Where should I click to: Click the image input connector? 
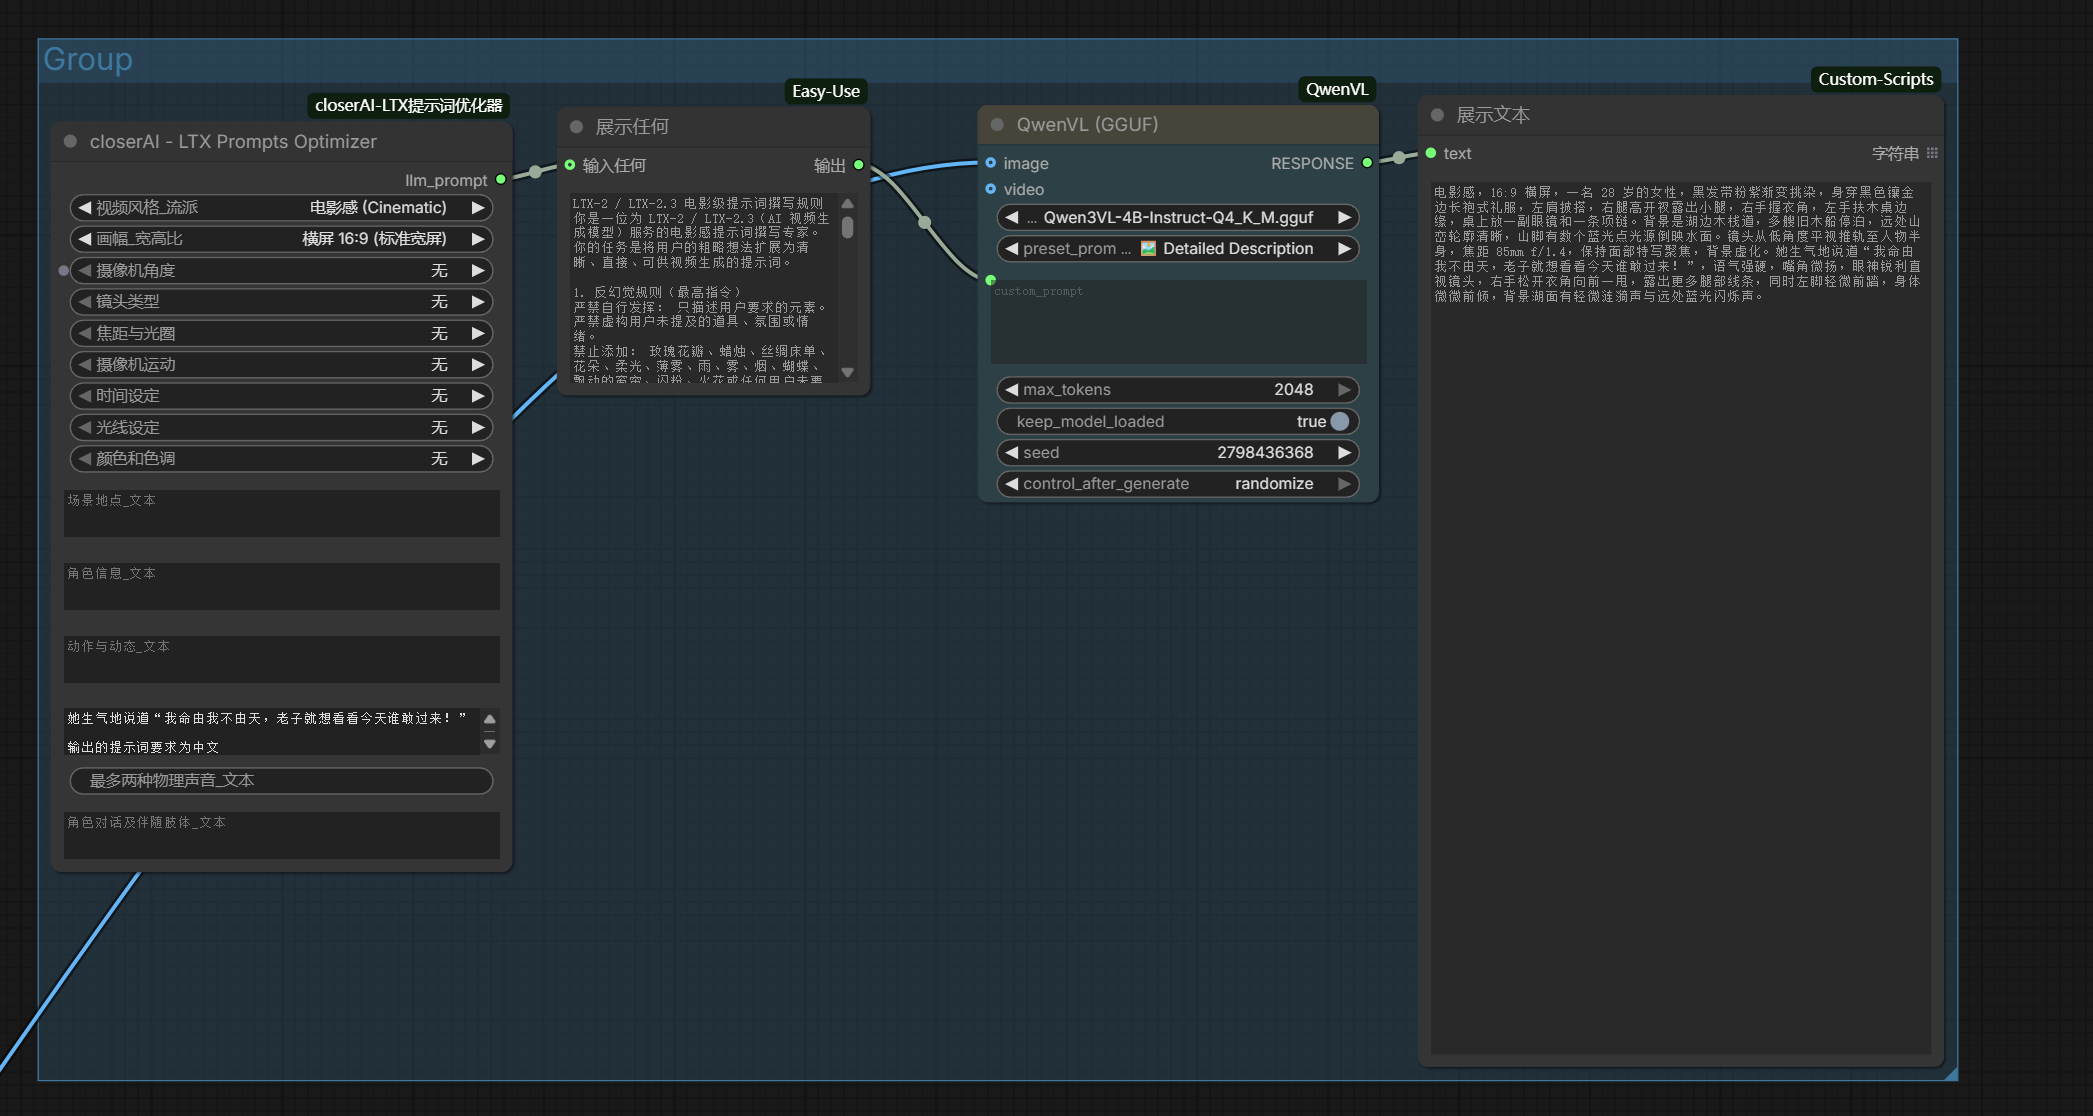tap(991, 163)
